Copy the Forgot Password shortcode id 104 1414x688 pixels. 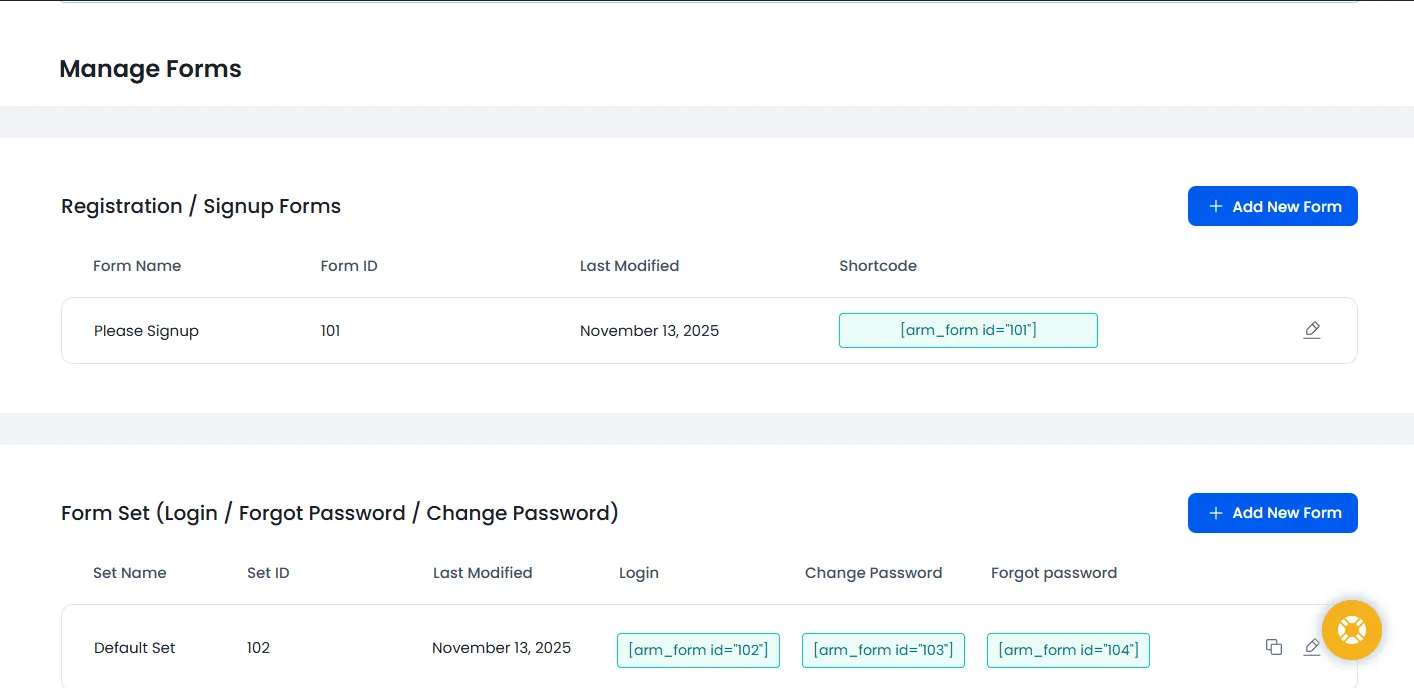1068,650
